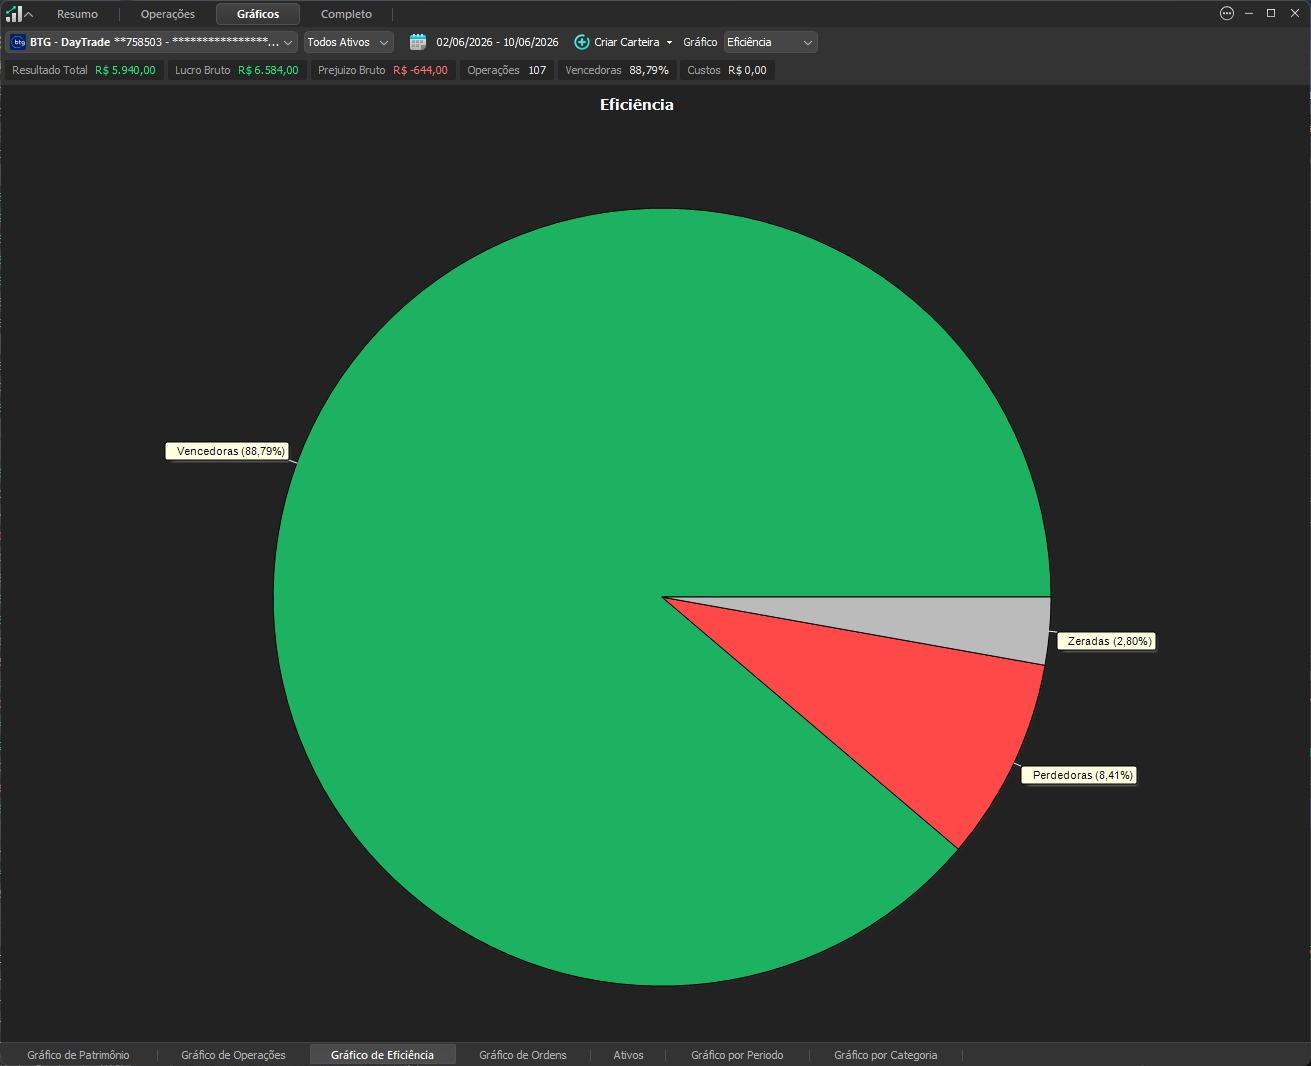Image resolution: width=1311 pixels, height=1066 pixels.
Task: Open Gráfico por Categoria tab
Action: pyautogui.click(x=886, y=1055)
